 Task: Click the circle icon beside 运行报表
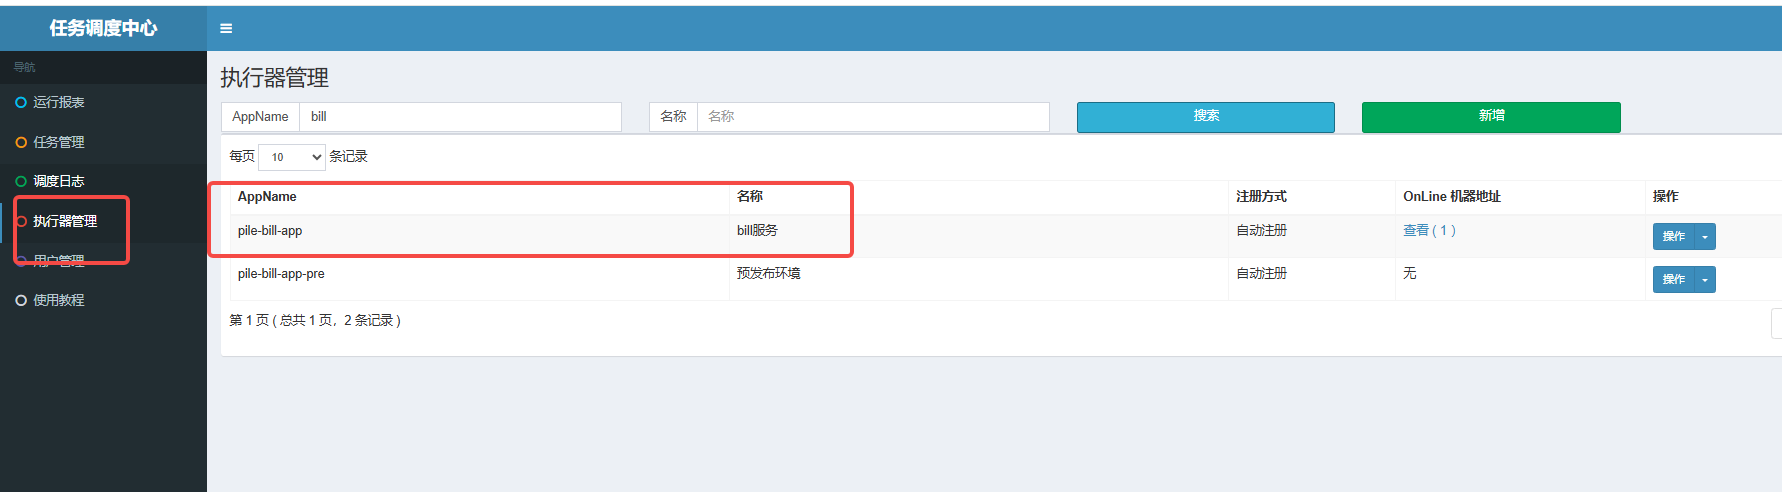(21, 102)
